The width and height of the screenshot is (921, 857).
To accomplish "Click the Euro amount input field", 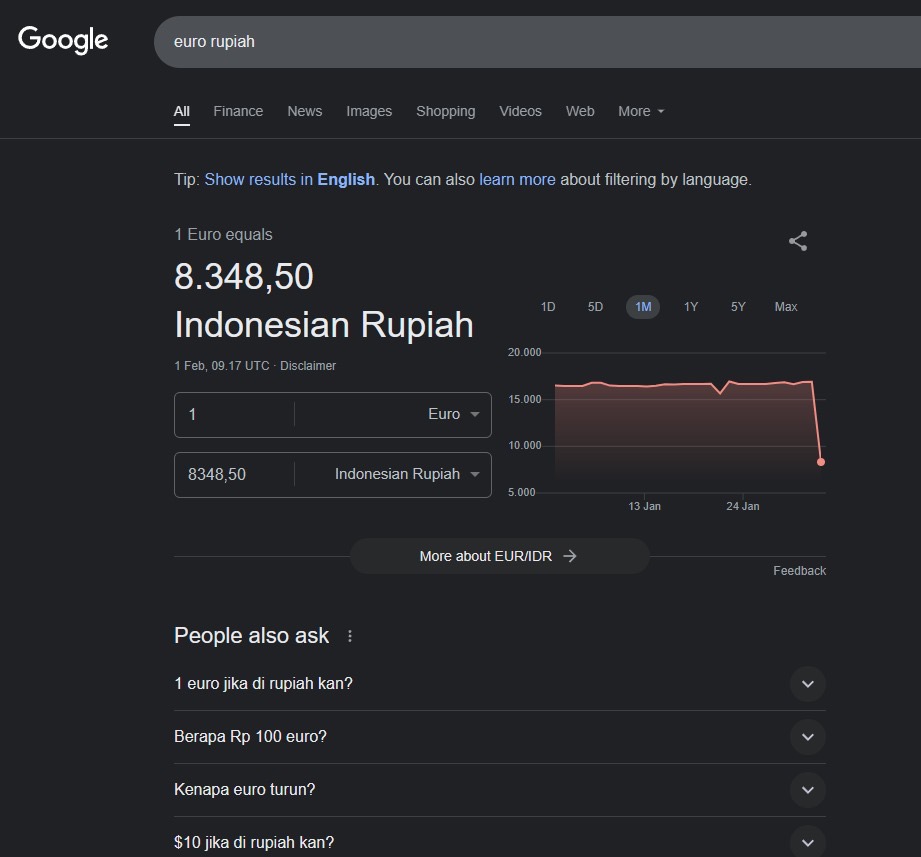I will 235,414.
